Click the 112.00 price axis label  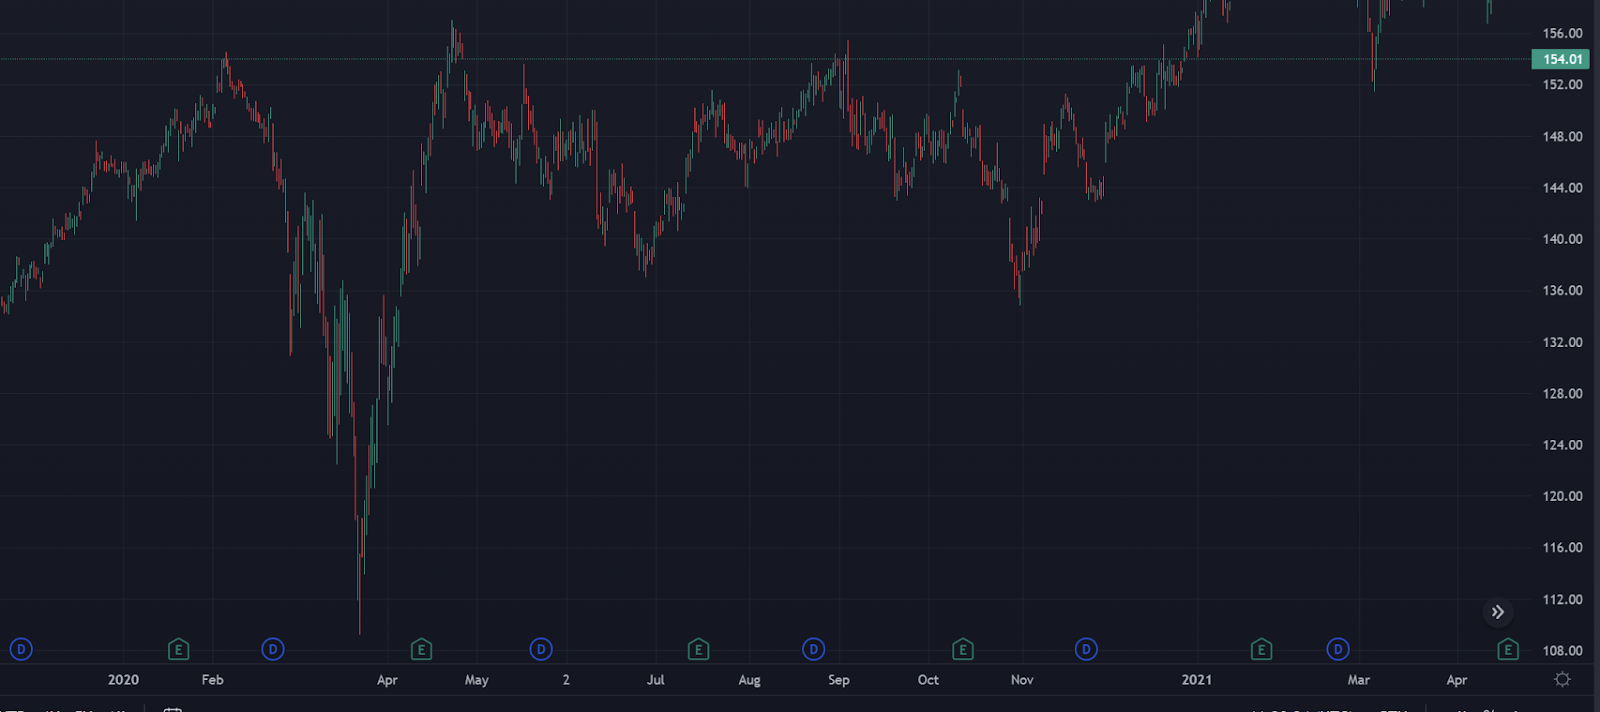click(x=1562, y=600)
